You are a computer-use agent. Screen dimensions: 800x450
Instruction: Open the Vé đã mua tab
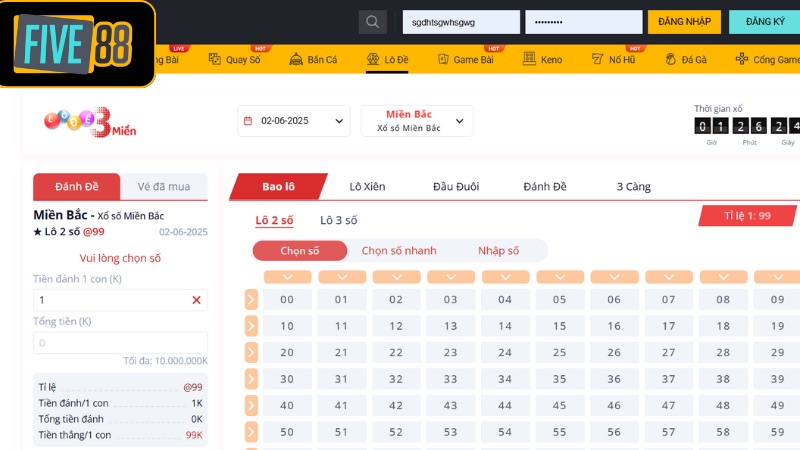(164, 187)
